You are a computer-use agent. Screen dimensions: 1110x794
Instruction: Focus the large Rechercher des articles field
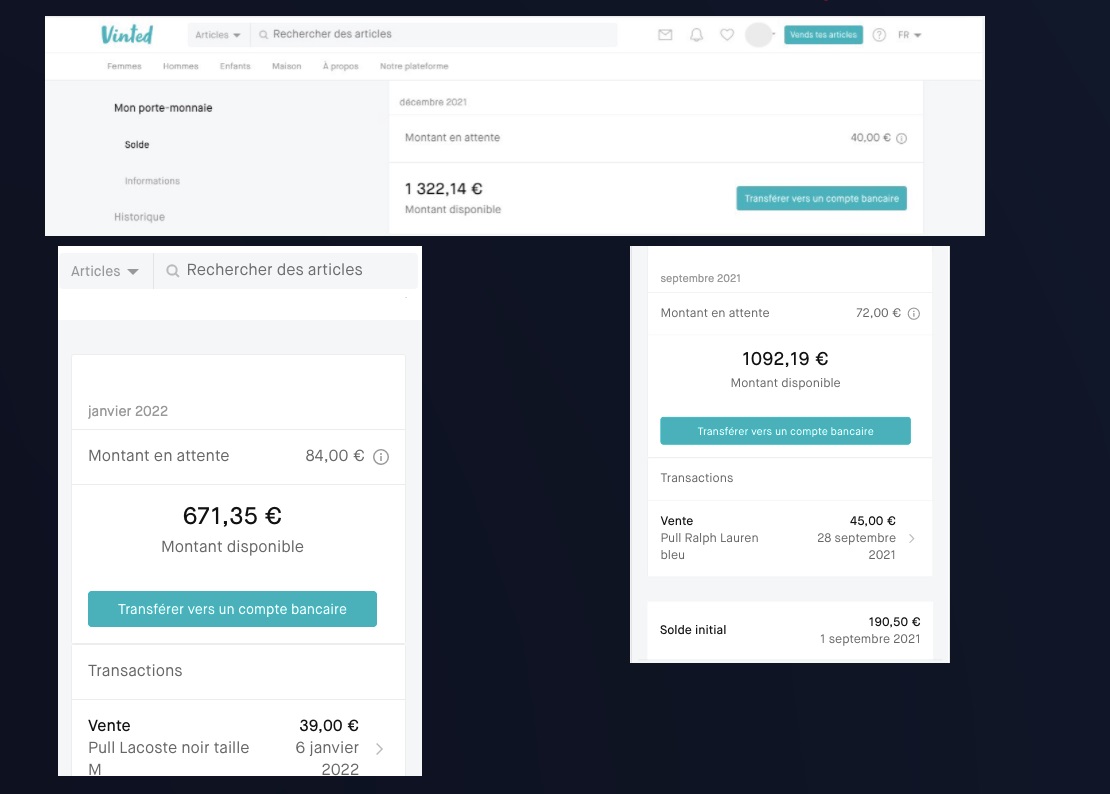pos(285,270)
